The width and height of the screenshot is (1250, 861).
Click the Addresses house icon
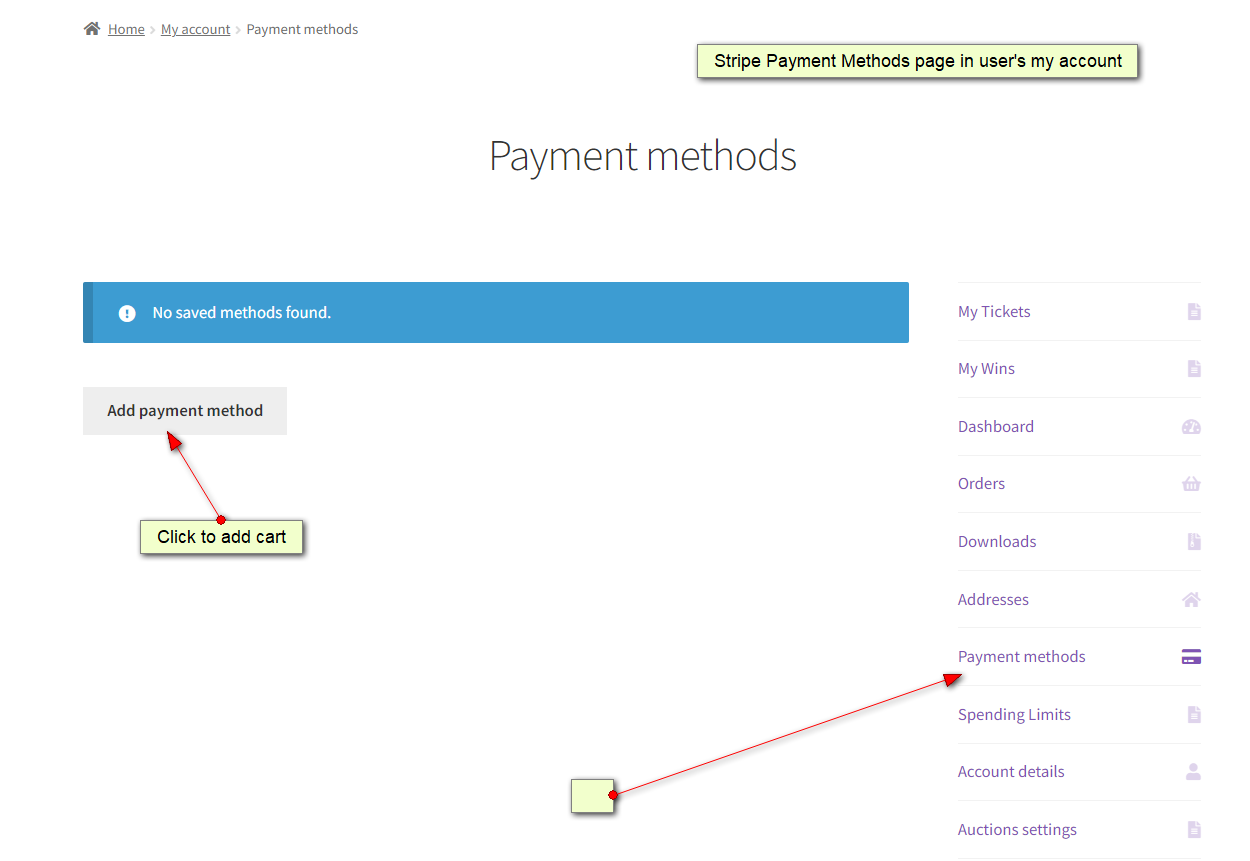[1191, 600]
